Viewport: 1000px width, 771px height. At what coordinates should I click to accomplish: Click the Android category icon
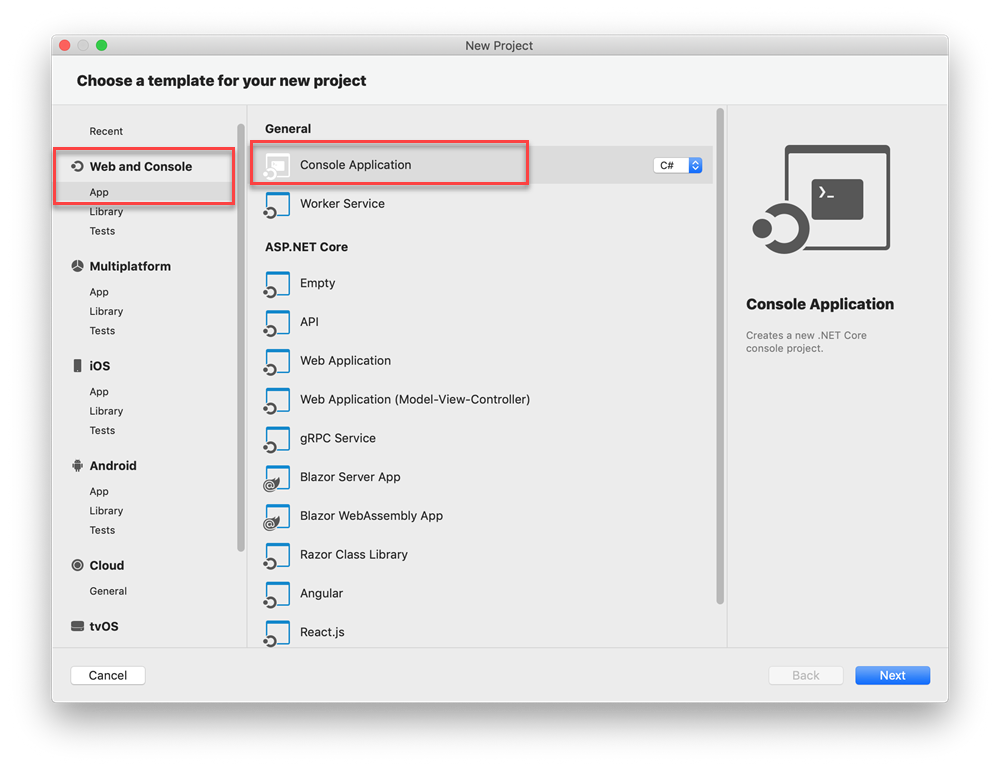[78, 466]
